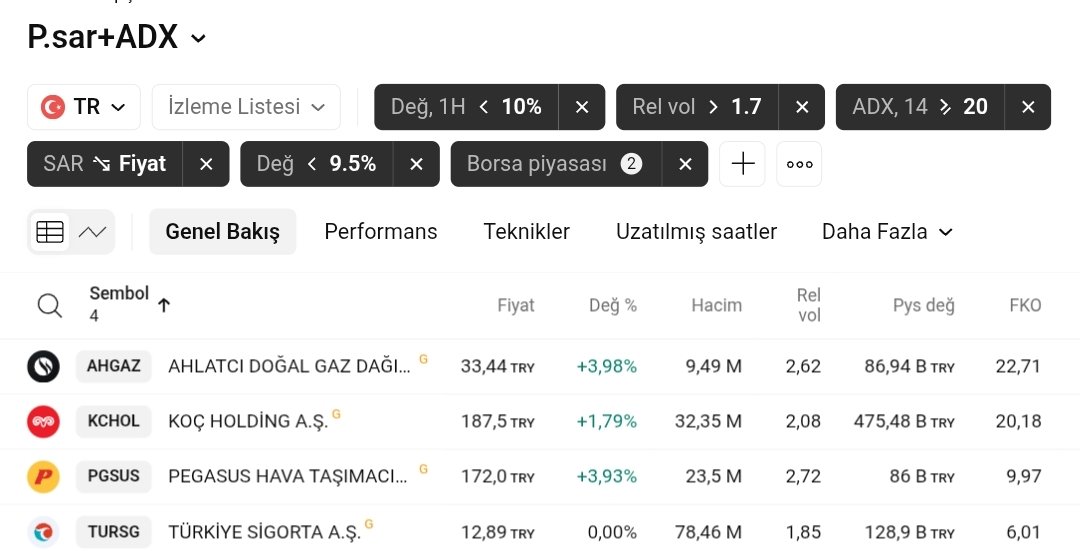Click the search magnifier icon
This screenshot has height=551, width=1080.
click(50, 305)
